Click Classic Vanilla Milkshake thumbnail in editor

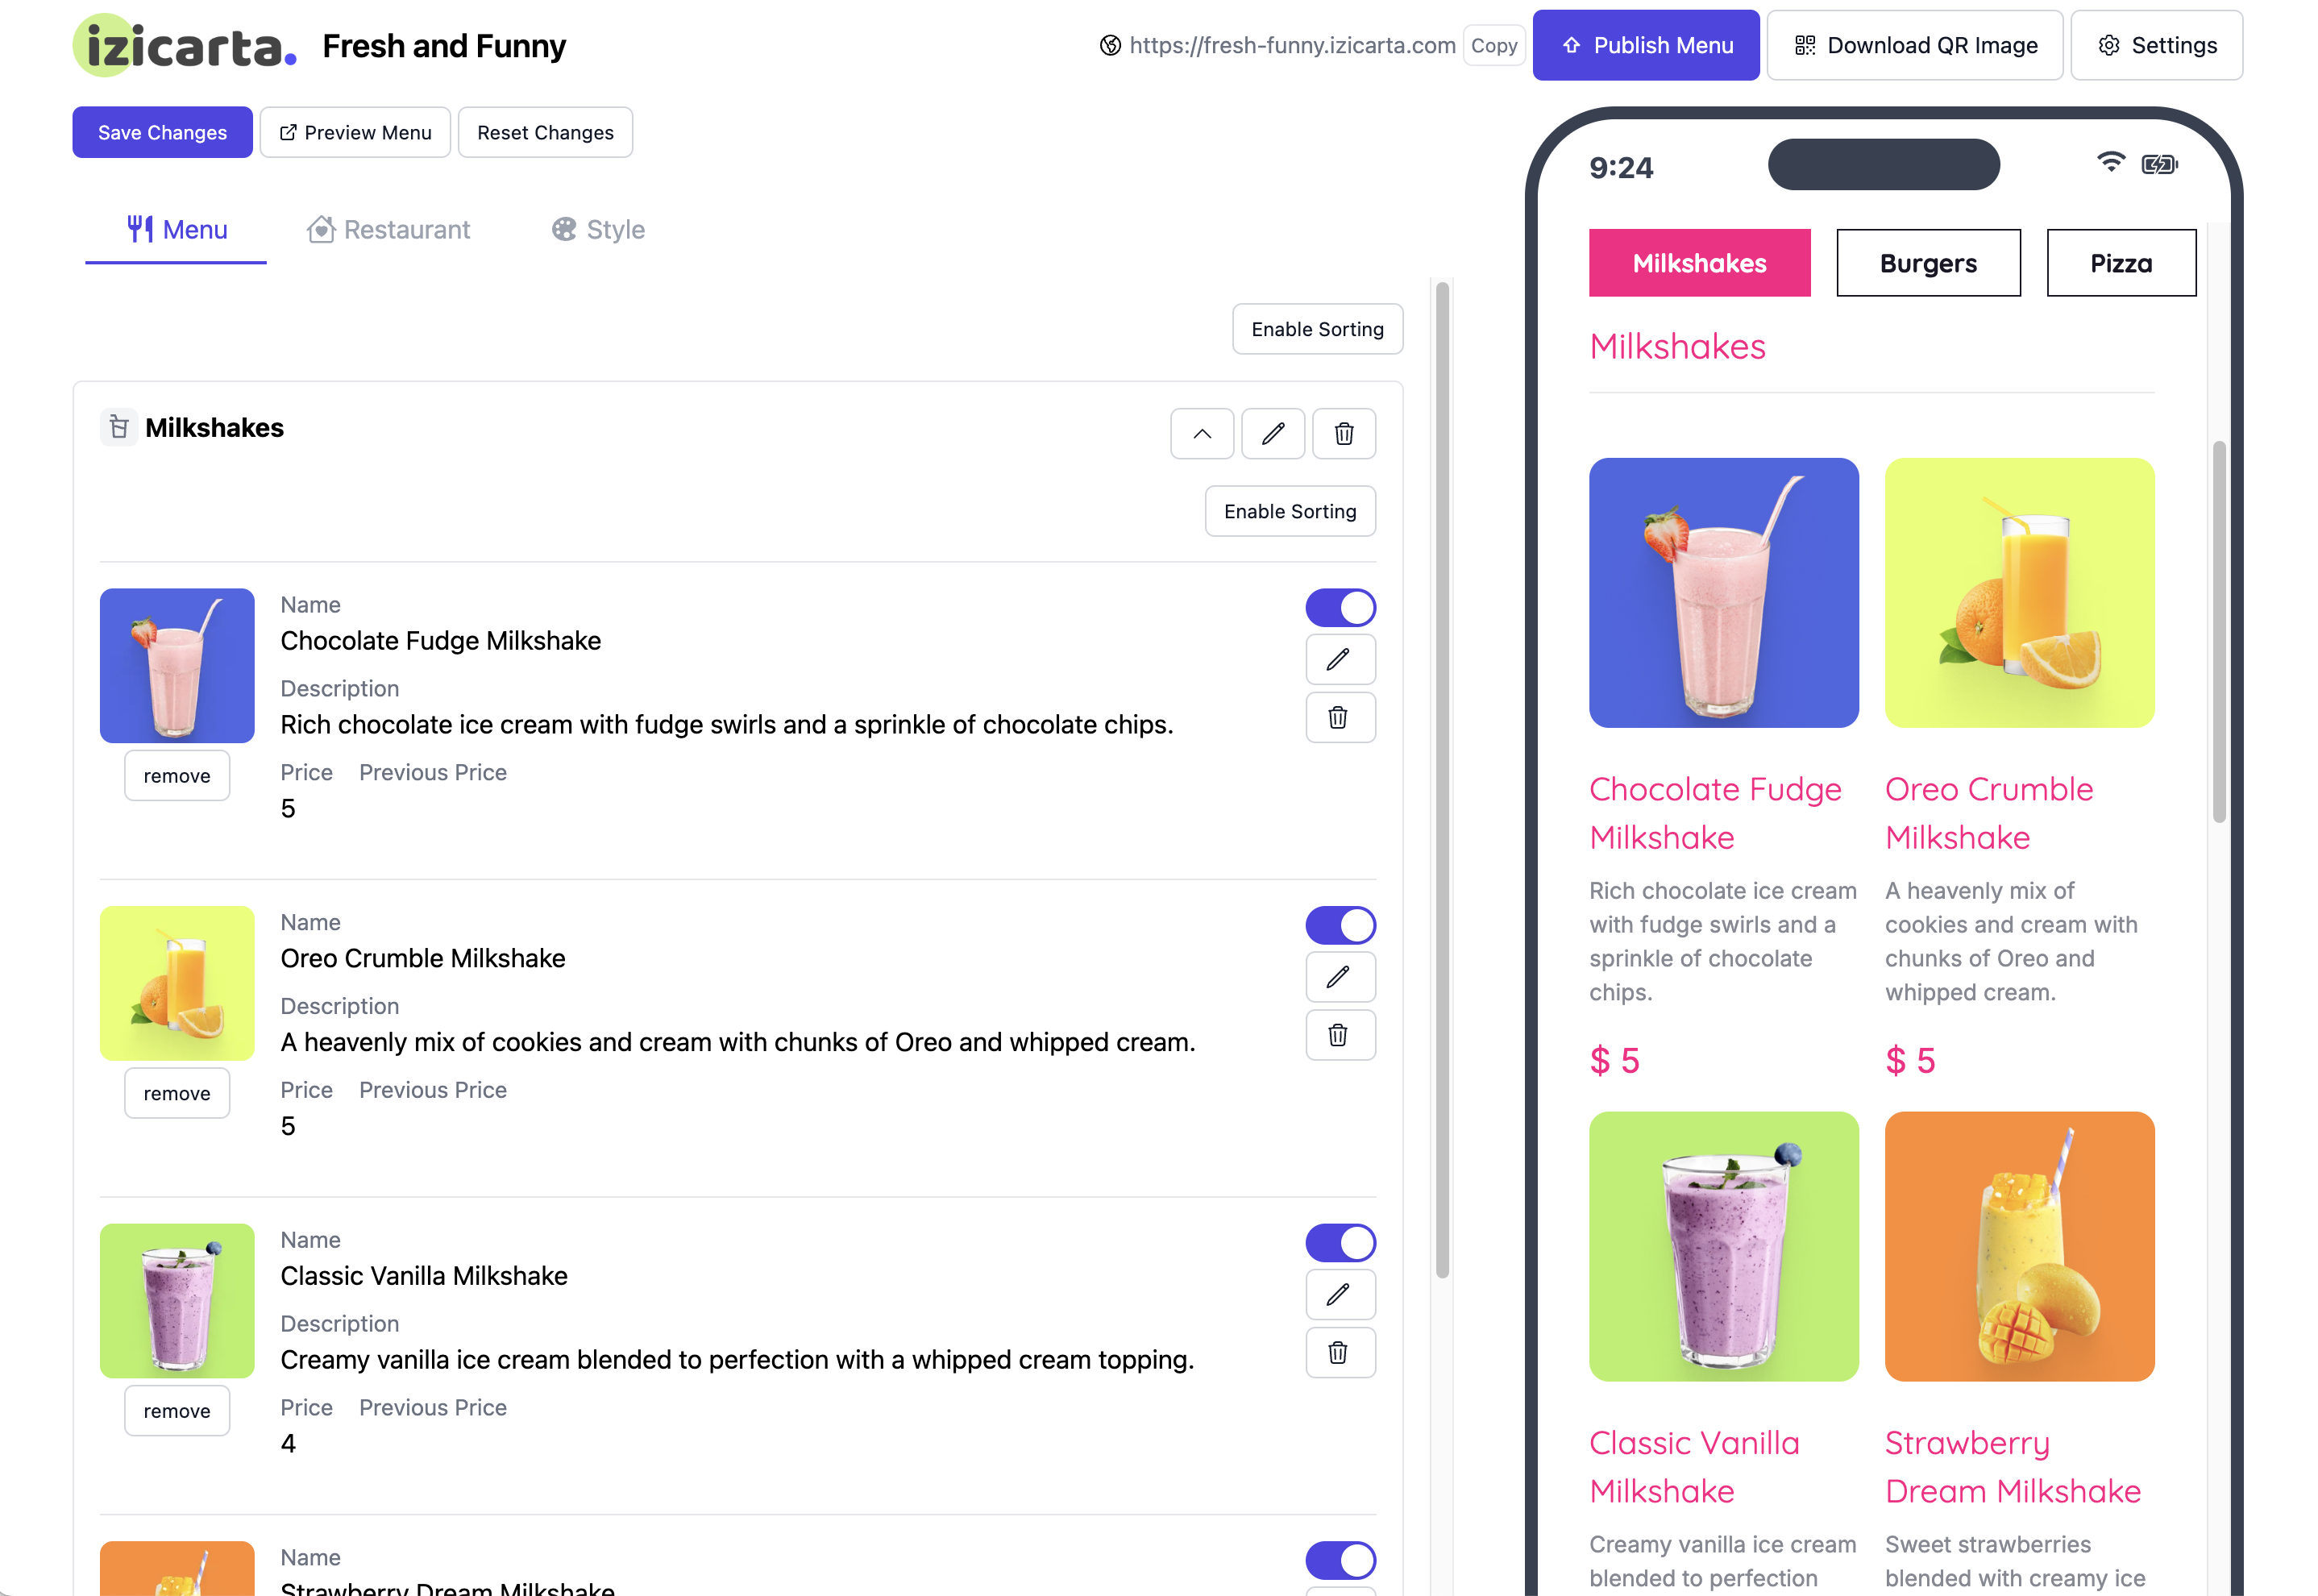pos(177,1301)
